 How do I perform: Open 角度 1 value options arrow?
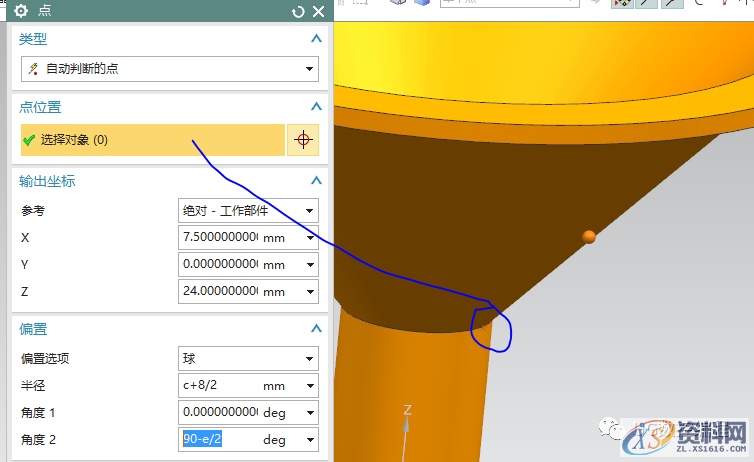[310, 412]
